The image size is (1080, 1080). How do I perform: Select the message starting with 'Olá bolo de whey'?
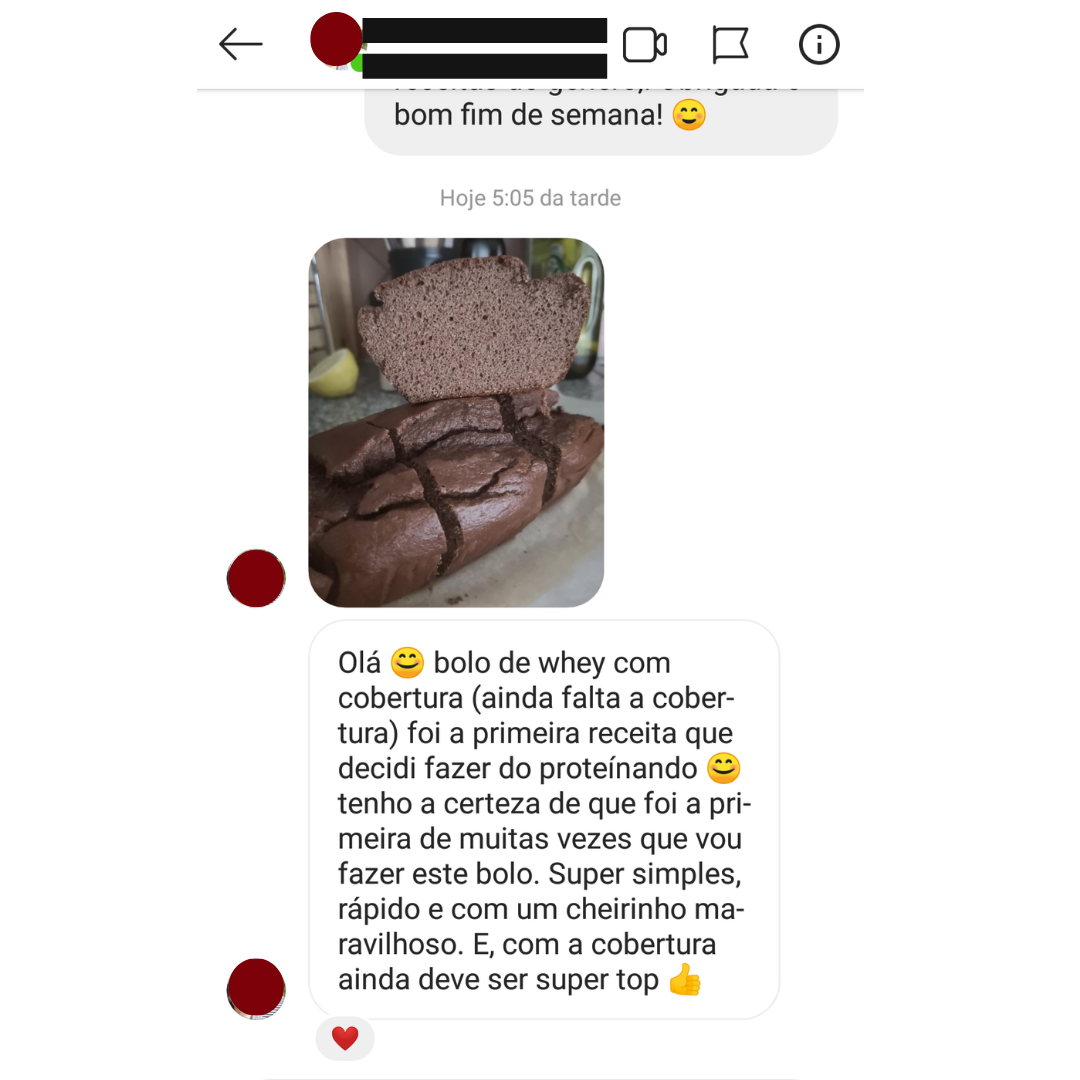click(x=544, y=820)
